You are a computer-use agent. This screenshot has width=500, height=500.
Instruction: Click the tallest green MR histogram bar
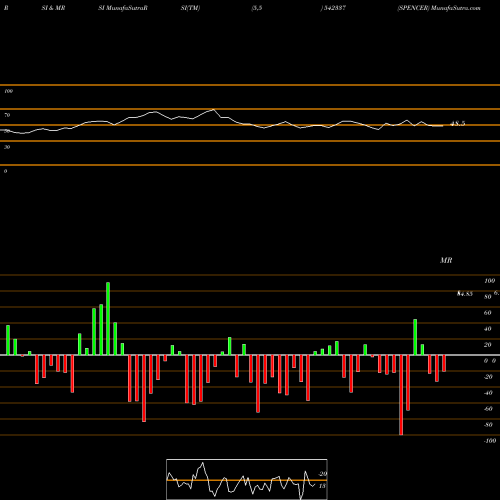(x=108, y=319)
